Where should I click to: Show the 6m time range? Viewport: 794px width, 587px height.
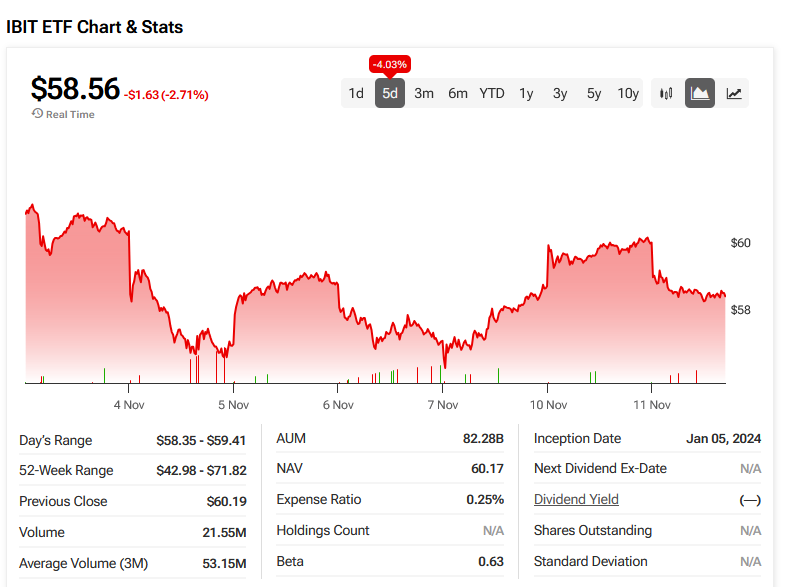tap(458, 93)
